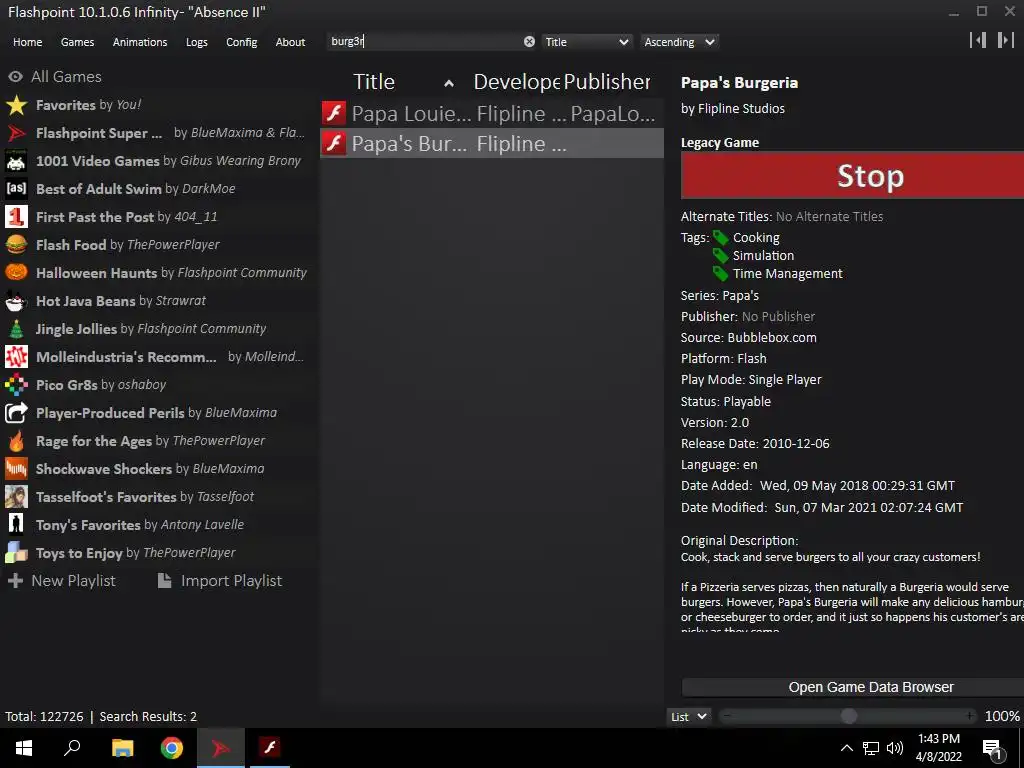Click the Hot Java Beans cup icon
Screen dimensions: 1024x768
[16, 301]
